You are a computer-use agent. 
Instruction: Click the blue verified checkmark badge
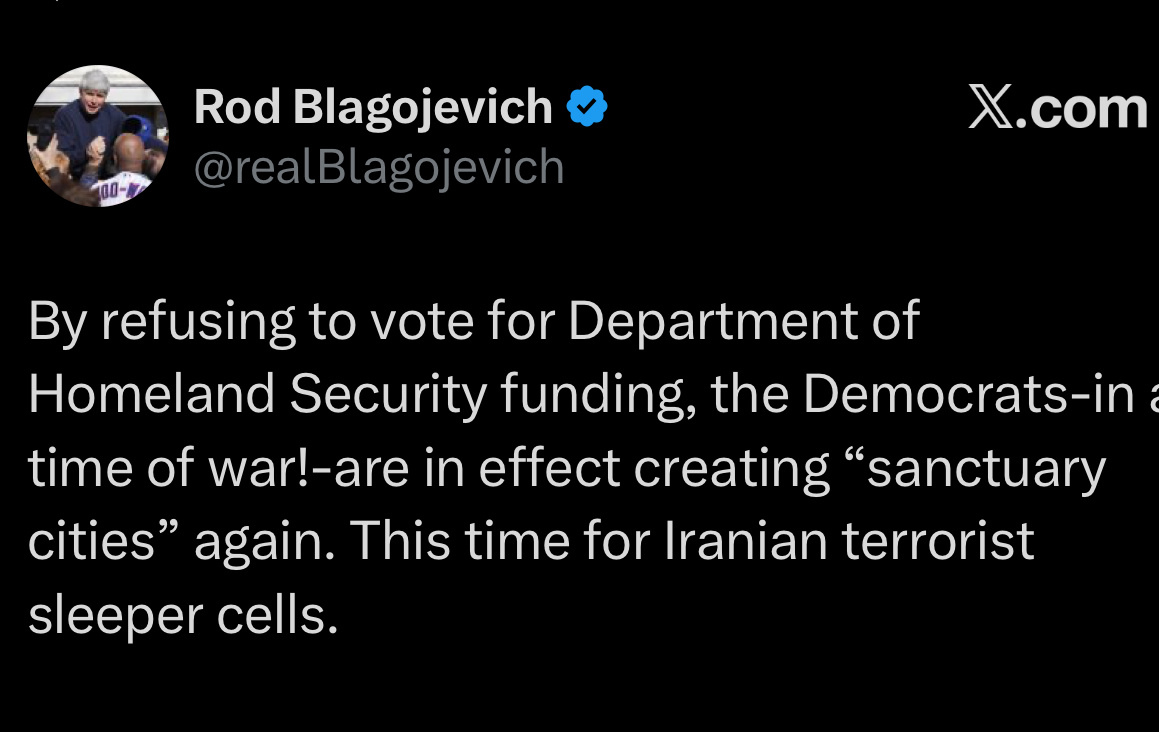pyautogui.click(x=587, y=107)
